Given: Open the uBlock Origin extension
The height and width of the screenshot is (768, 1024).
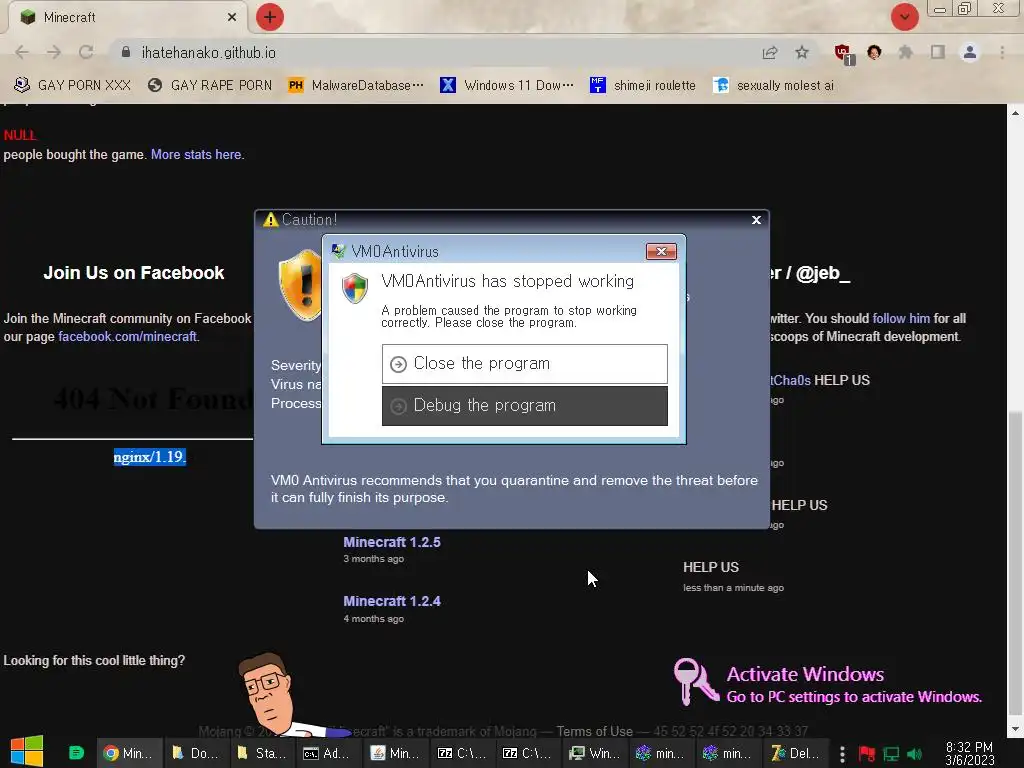Looking at the screenshot, I should pyautogui.click(x=844, y=54).
